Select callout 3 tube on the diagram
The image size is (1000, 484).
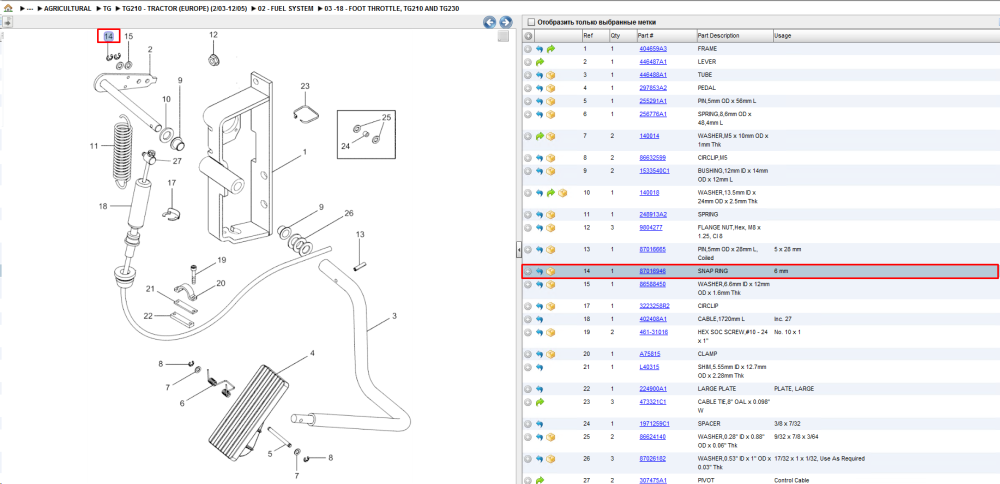pos(394,316)
